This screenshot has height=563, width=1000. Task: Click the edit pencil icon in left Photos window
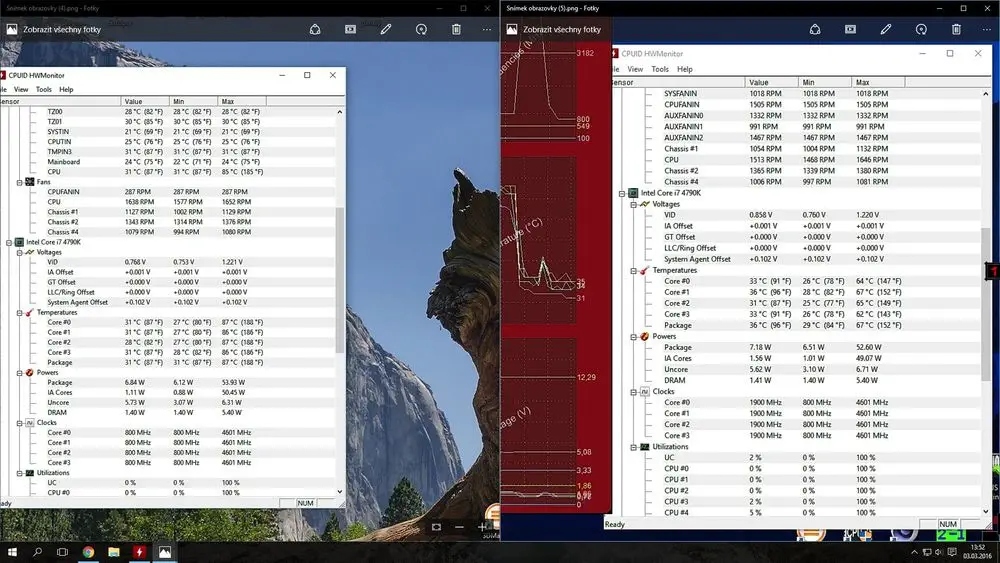coord(386,29)
